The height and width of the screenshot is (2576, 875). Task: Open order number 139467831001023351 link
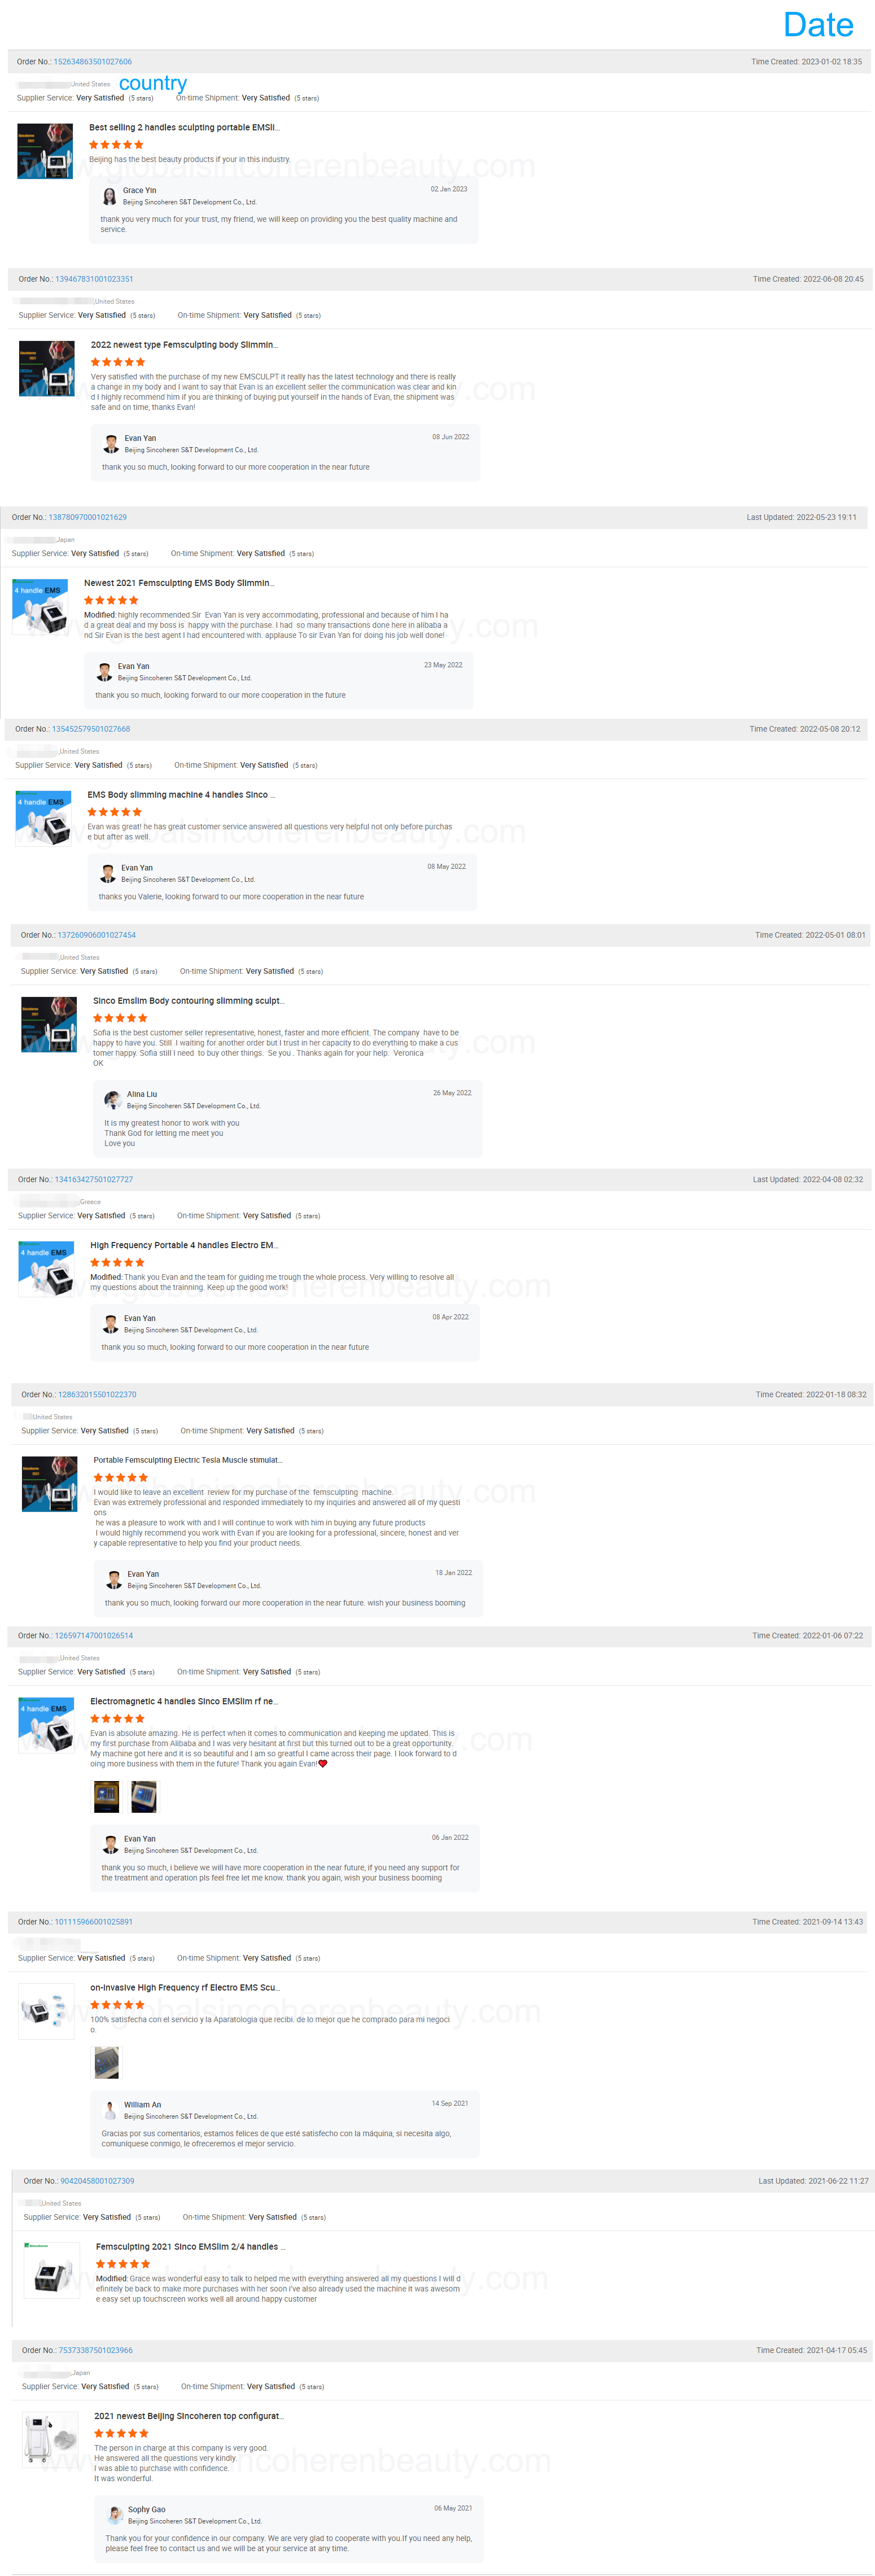[x=94, y=279]
